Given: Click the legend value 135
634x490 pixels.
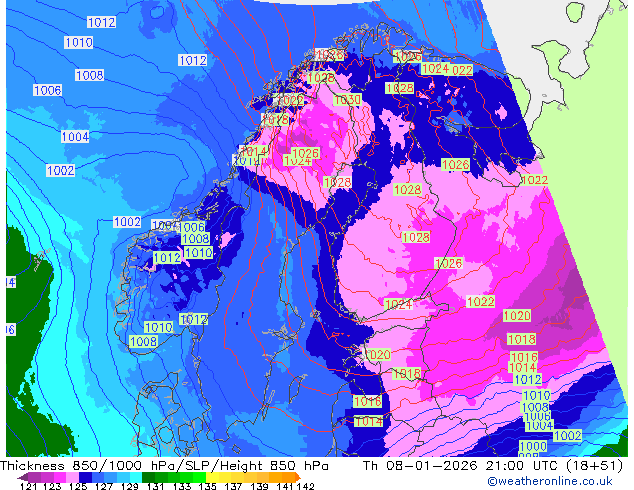Looking at the screenshot, I should point(207,486).
